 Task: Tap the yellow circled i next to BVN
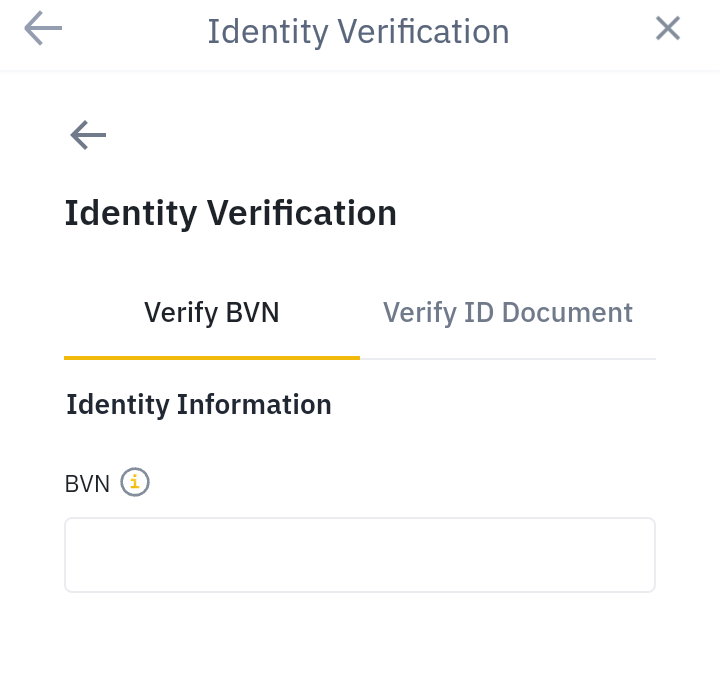[x=135, y=483]
